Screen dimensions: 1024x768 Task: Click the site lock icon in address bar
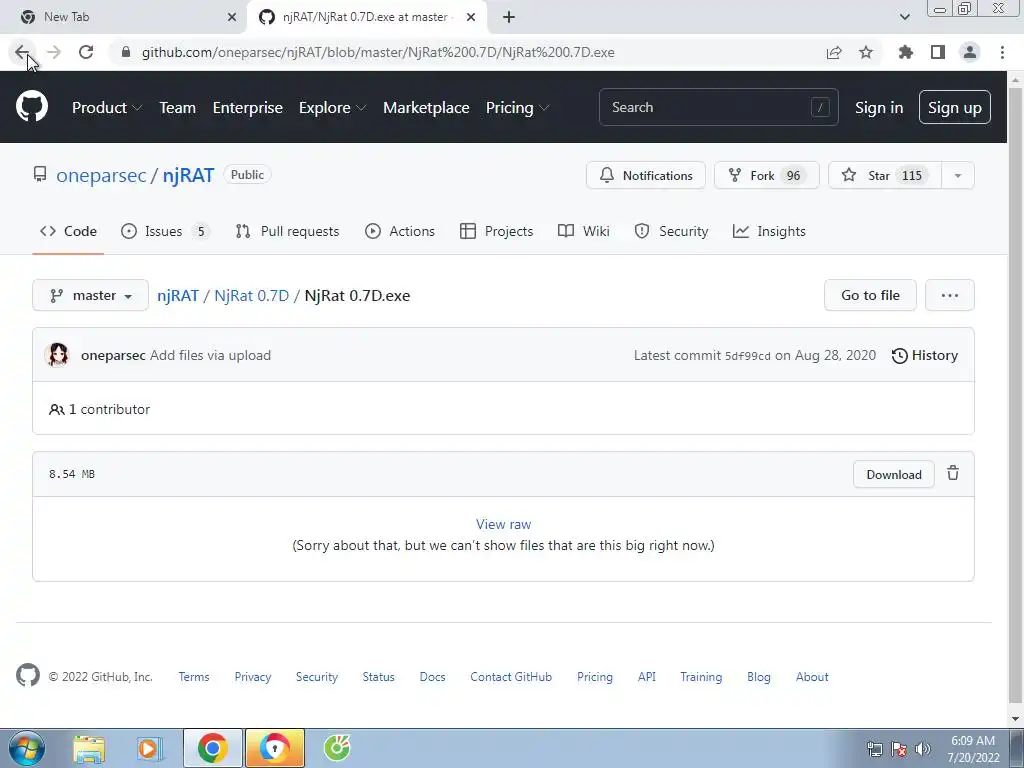point(126,52)
